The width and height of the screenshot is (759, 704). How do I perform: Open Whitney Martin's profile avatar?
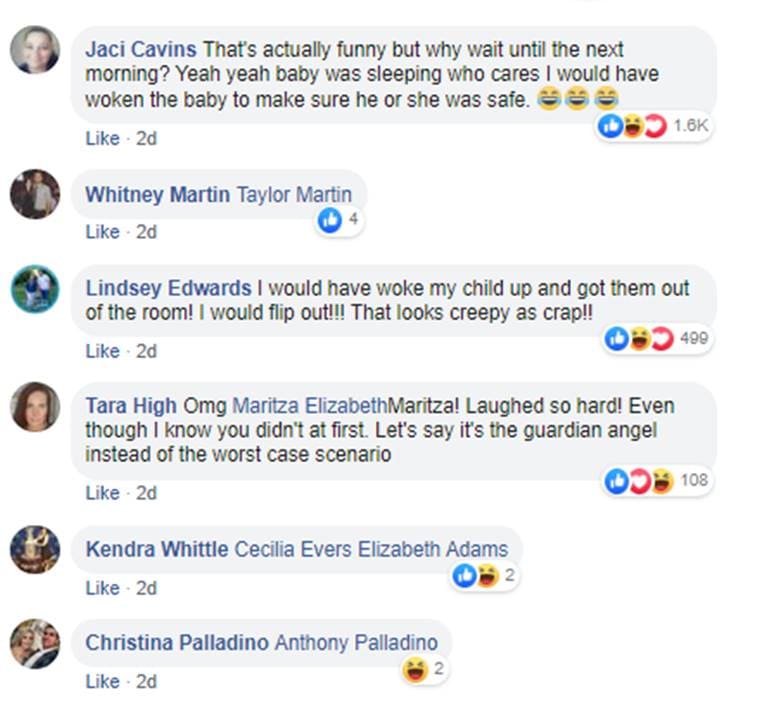35,194
